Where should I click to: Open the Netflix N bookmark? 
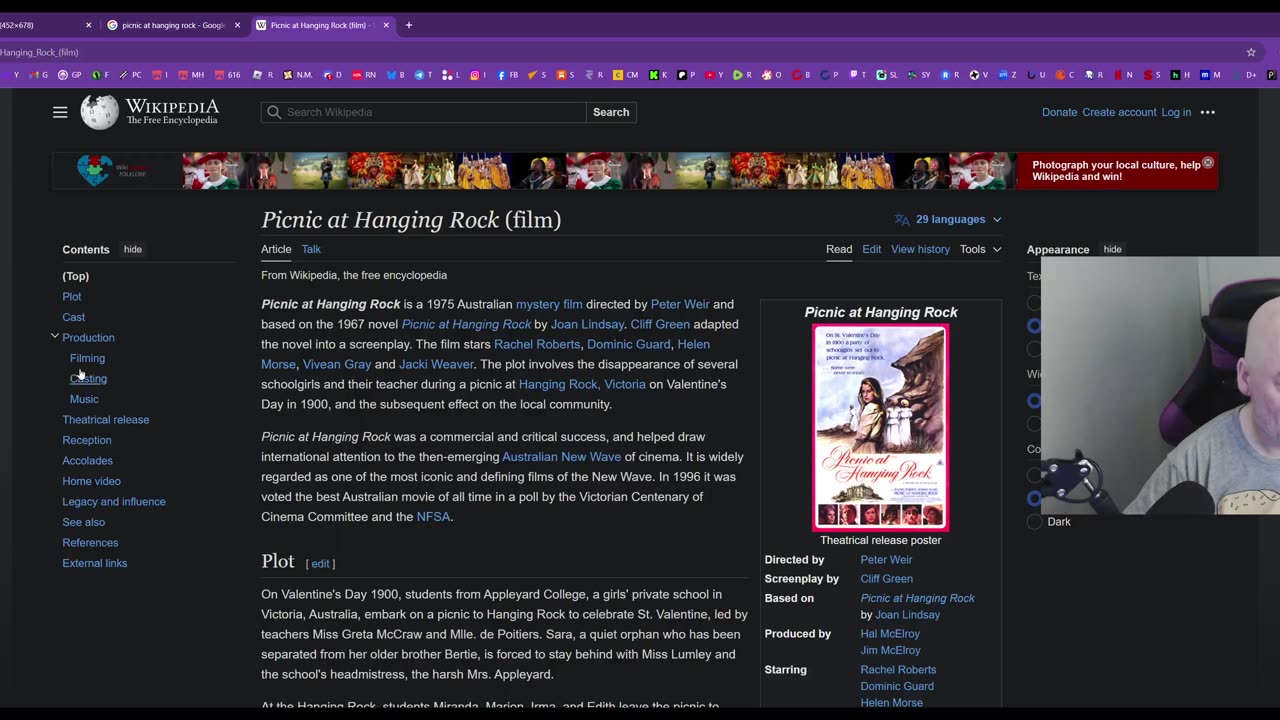1124,74
